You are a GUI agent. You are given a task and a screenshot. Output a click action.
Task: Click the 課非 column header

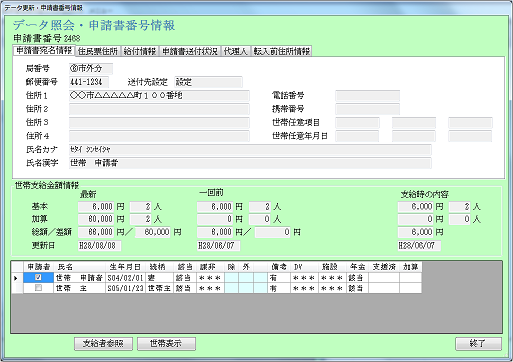click(x=211, y=267)
